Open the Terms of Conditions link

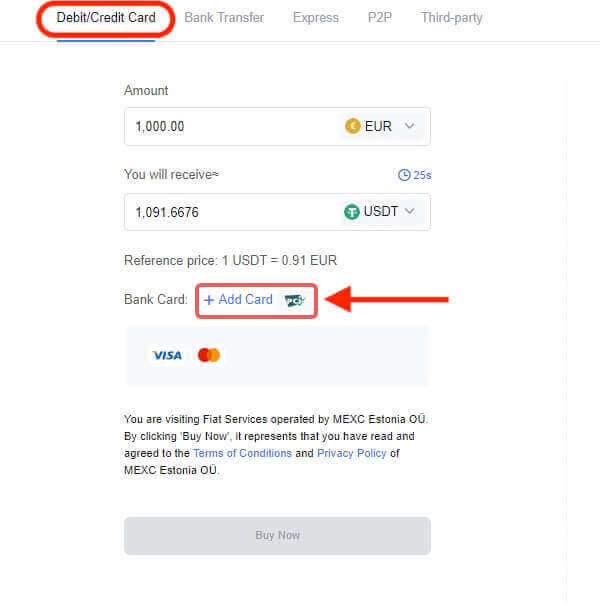coord(242,453)
